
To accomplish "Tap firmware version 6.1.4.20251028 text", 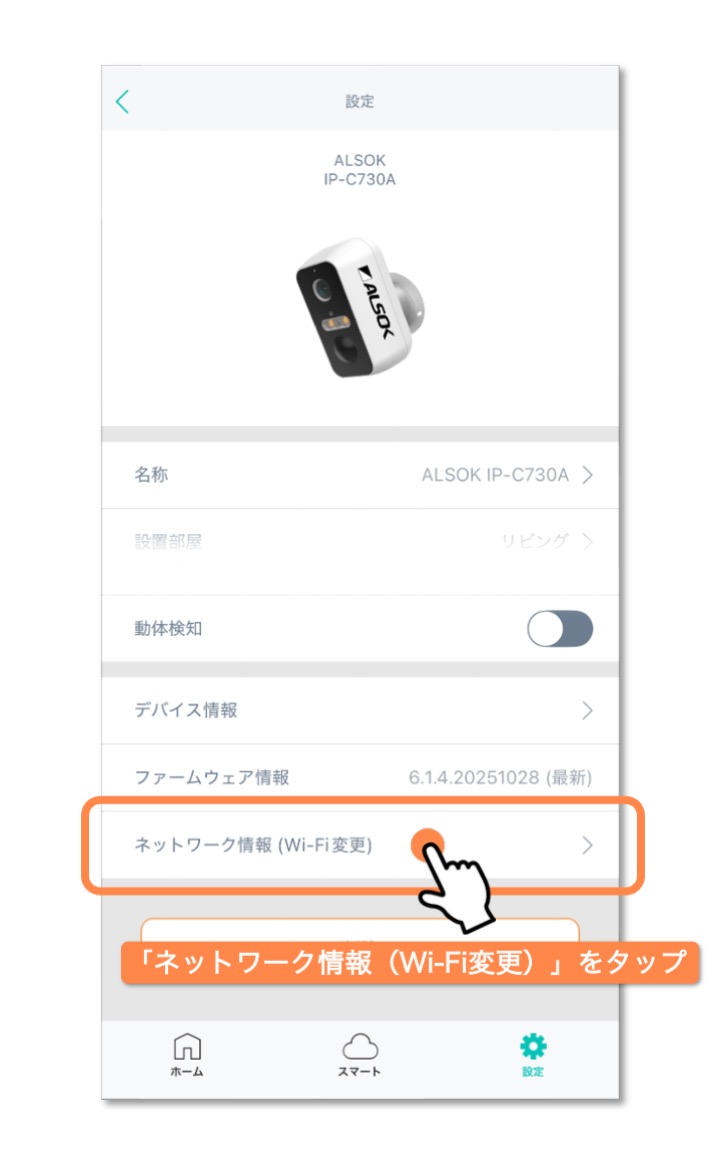I will (473, 777).
